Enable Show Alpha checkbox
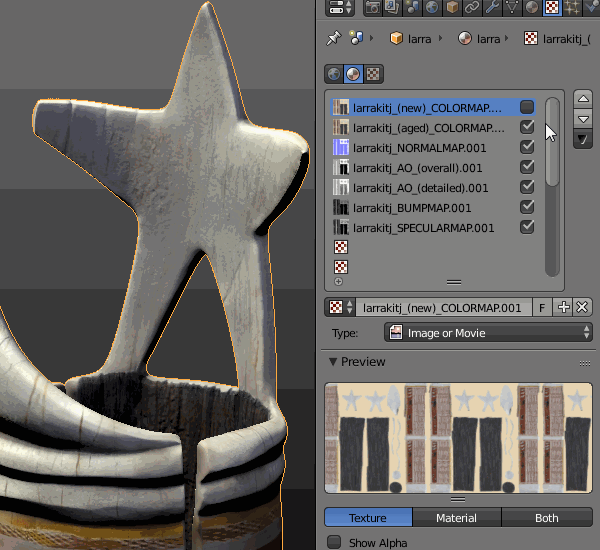 pyautogui.click(x=334, y=542)
